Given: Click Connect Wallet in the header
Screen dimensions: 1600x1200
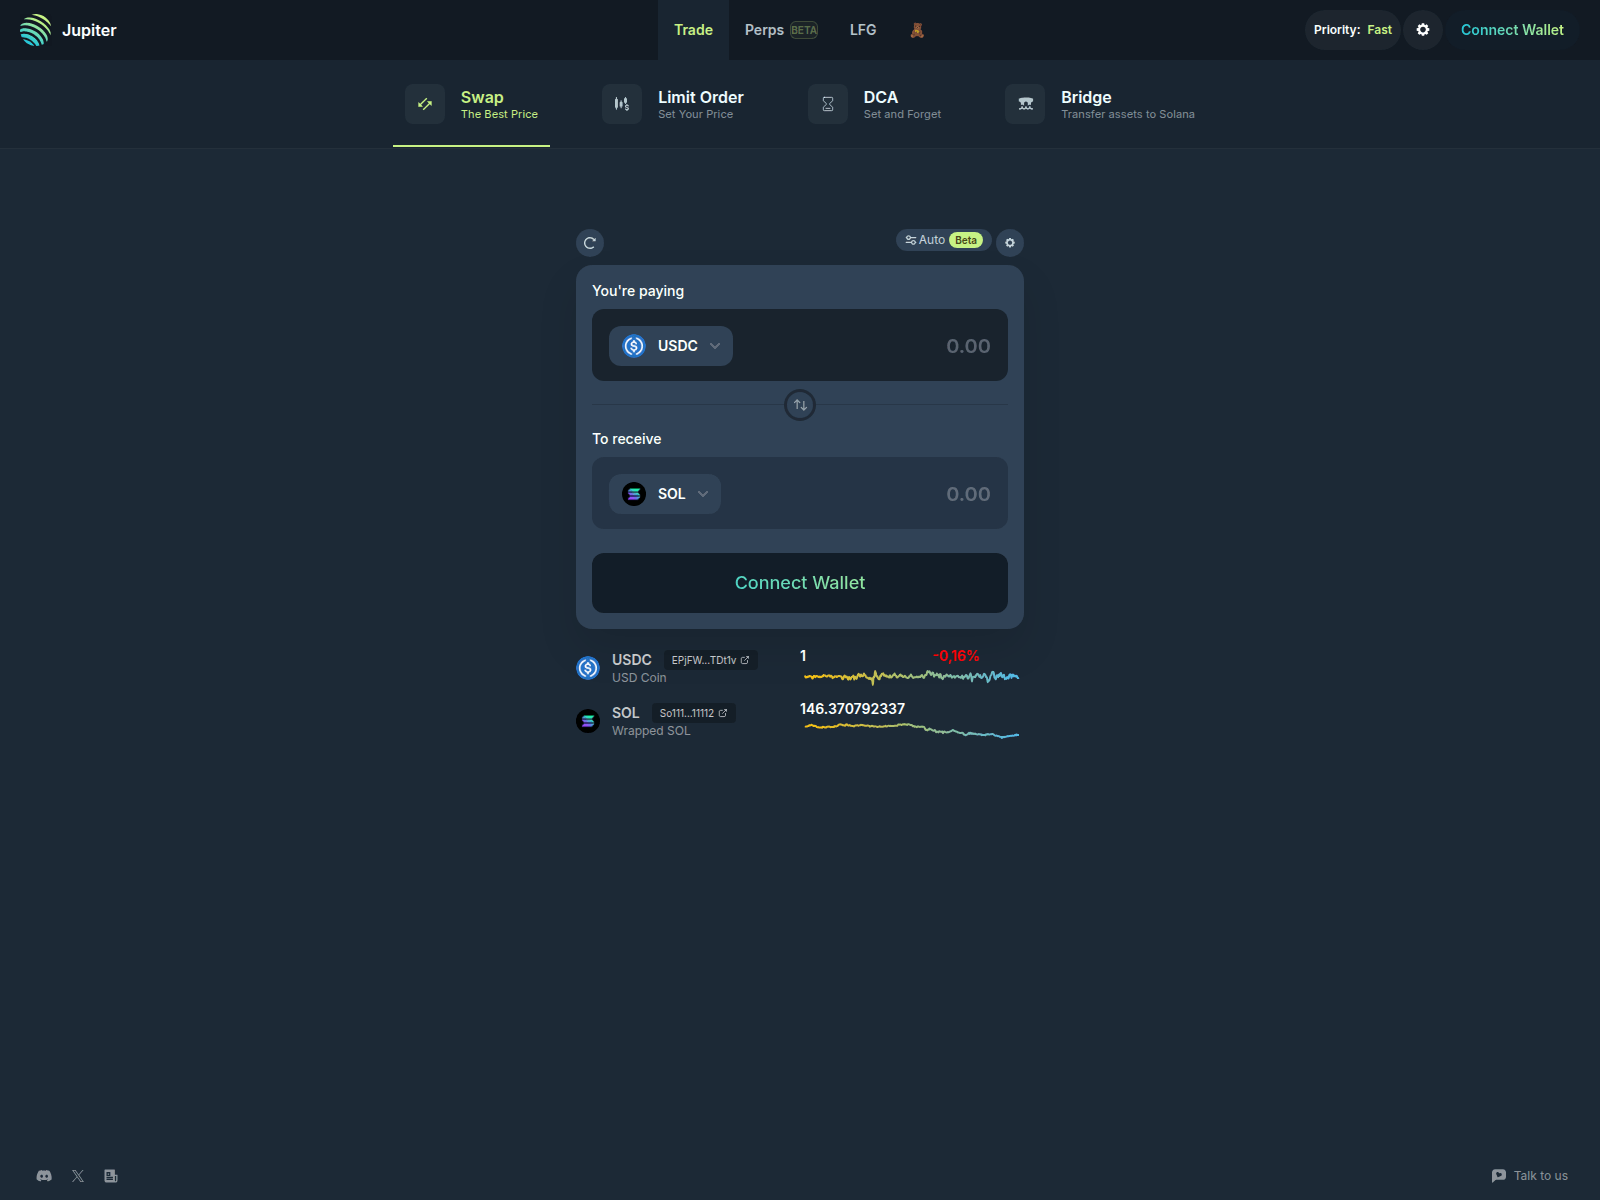Looking at the screenshot, I should (x=1512, y=30).
